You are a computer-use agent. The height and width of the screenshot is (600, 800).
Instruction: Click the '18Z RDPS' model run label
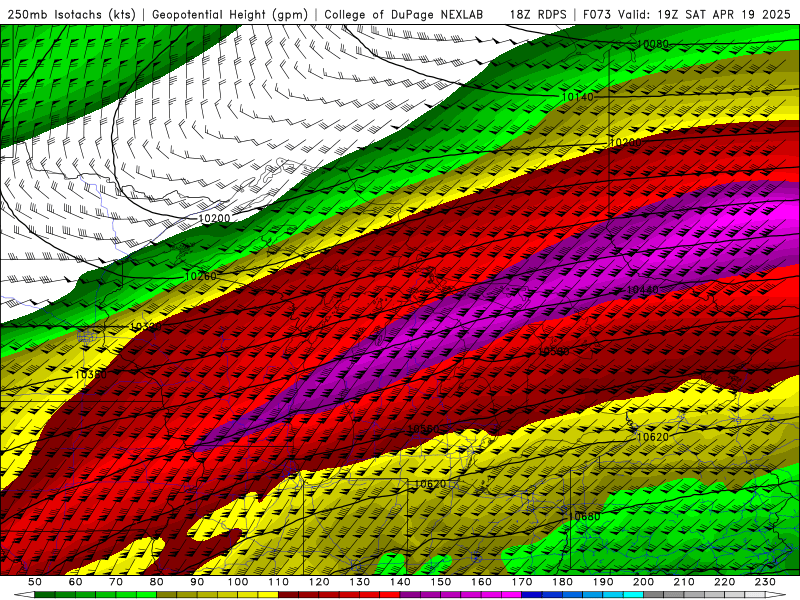pos(538,14)
